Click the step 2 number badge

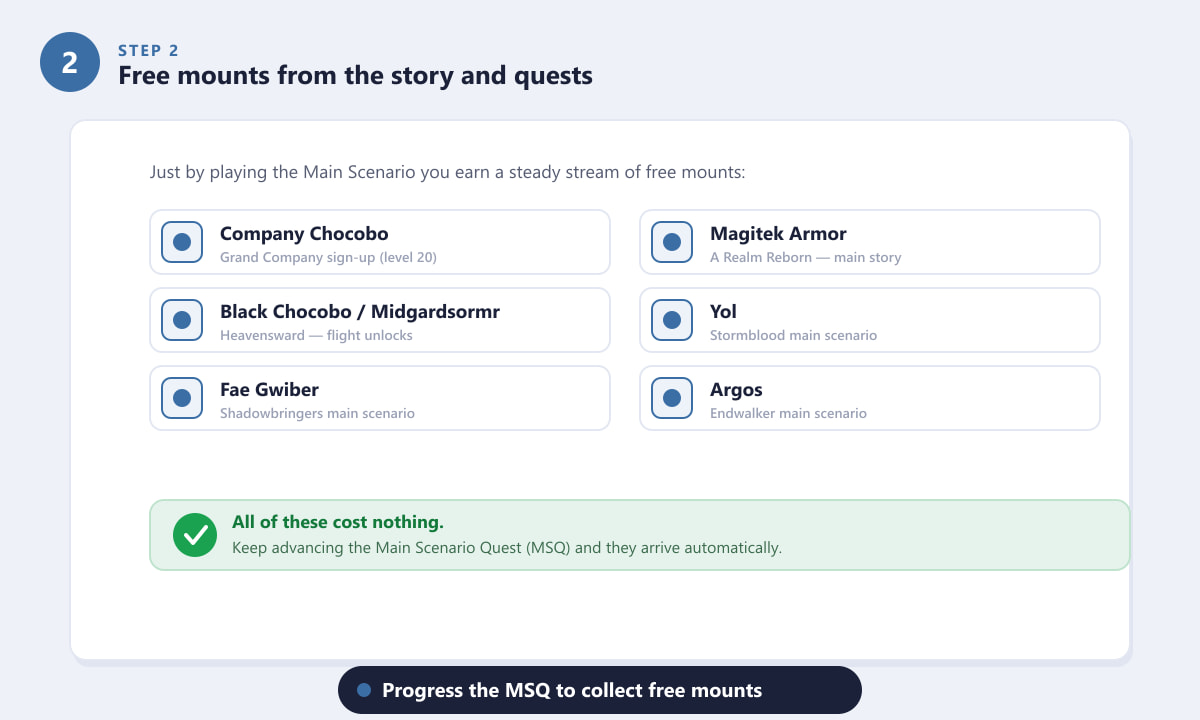click(70, 62)
